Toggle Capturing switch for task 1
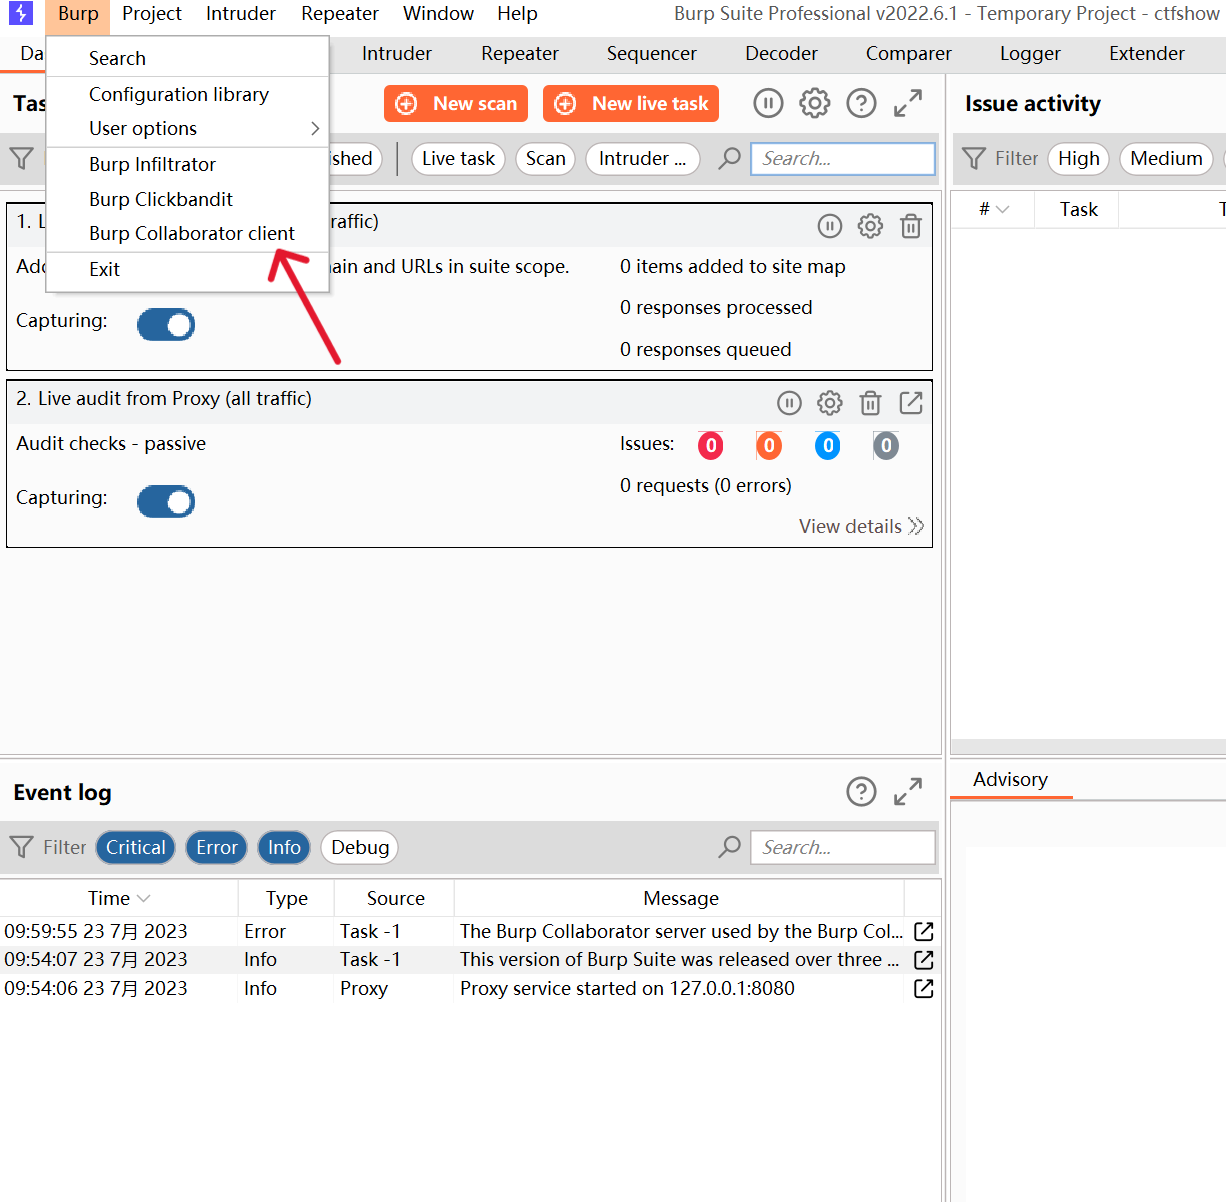This screenshot has height=1202, width=1226. [166, 325]
